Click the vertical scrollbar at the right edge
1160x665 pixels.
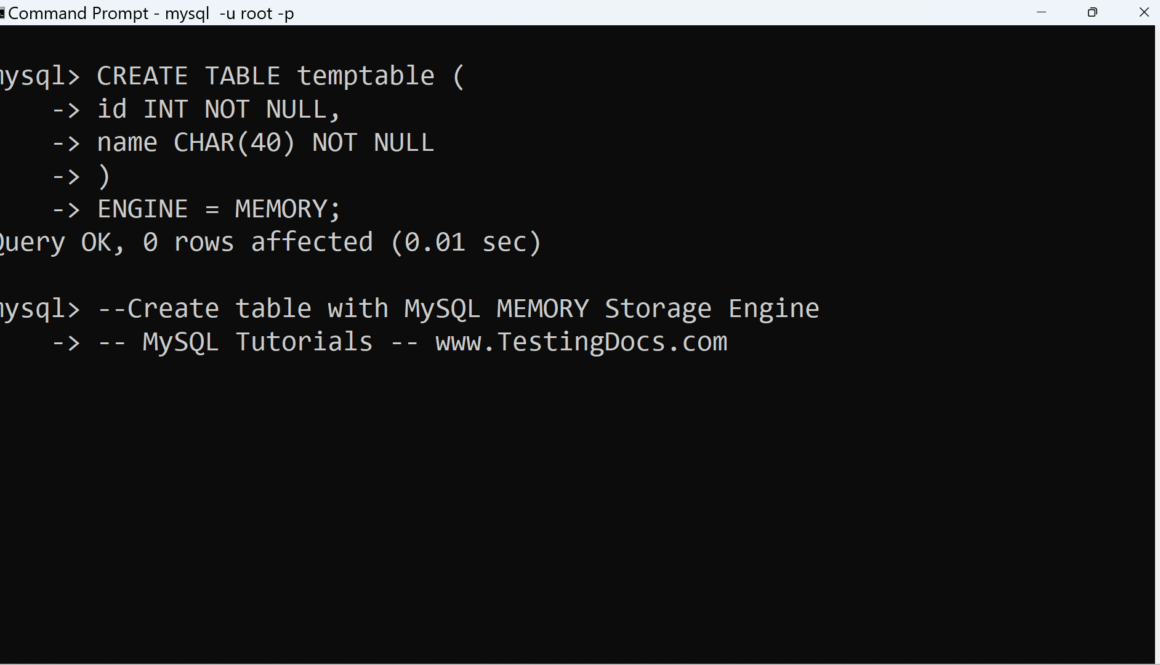1155,340
